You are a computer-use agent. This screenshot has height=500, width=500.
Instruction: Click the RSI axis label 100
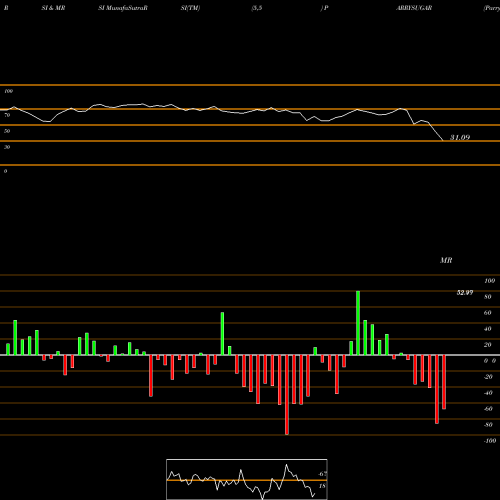coord(9,91)
